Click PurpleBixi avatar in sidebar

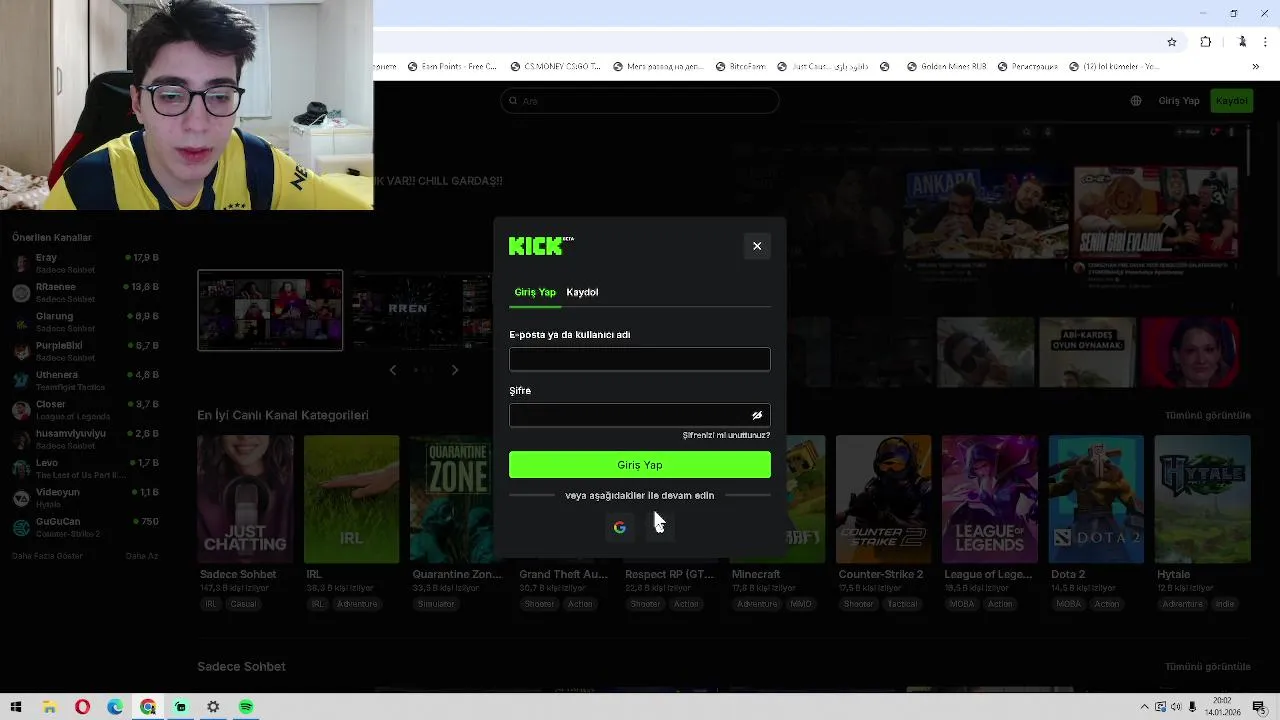pyautogui.click(x=21, y=351)
